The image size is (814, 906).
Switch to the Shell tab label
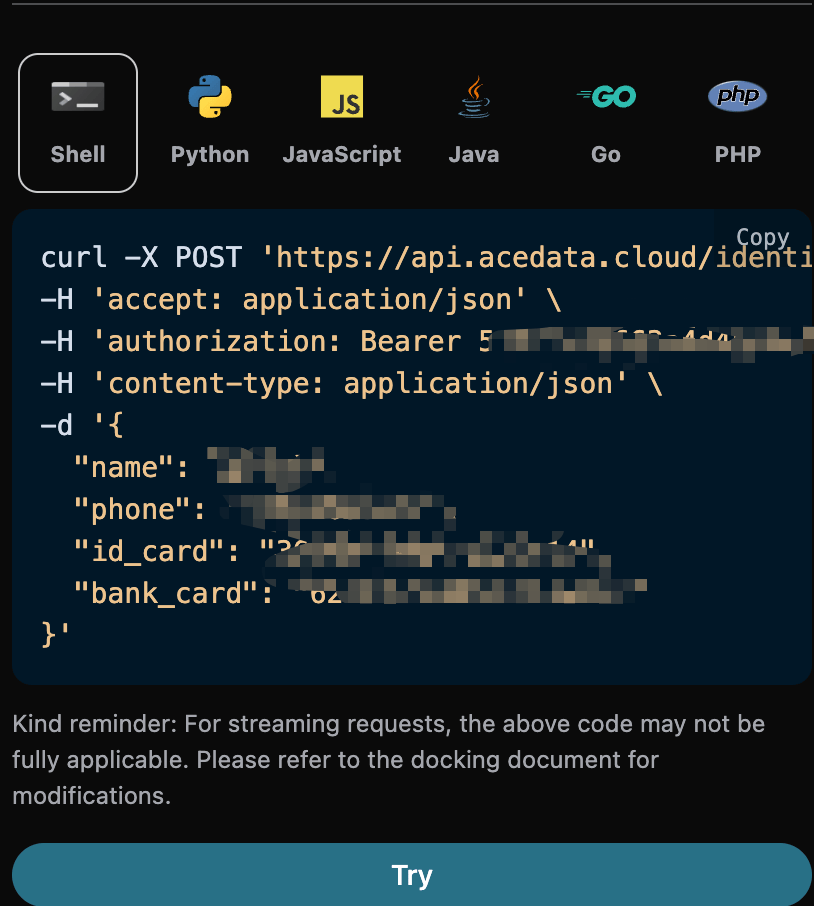[78, 155]
